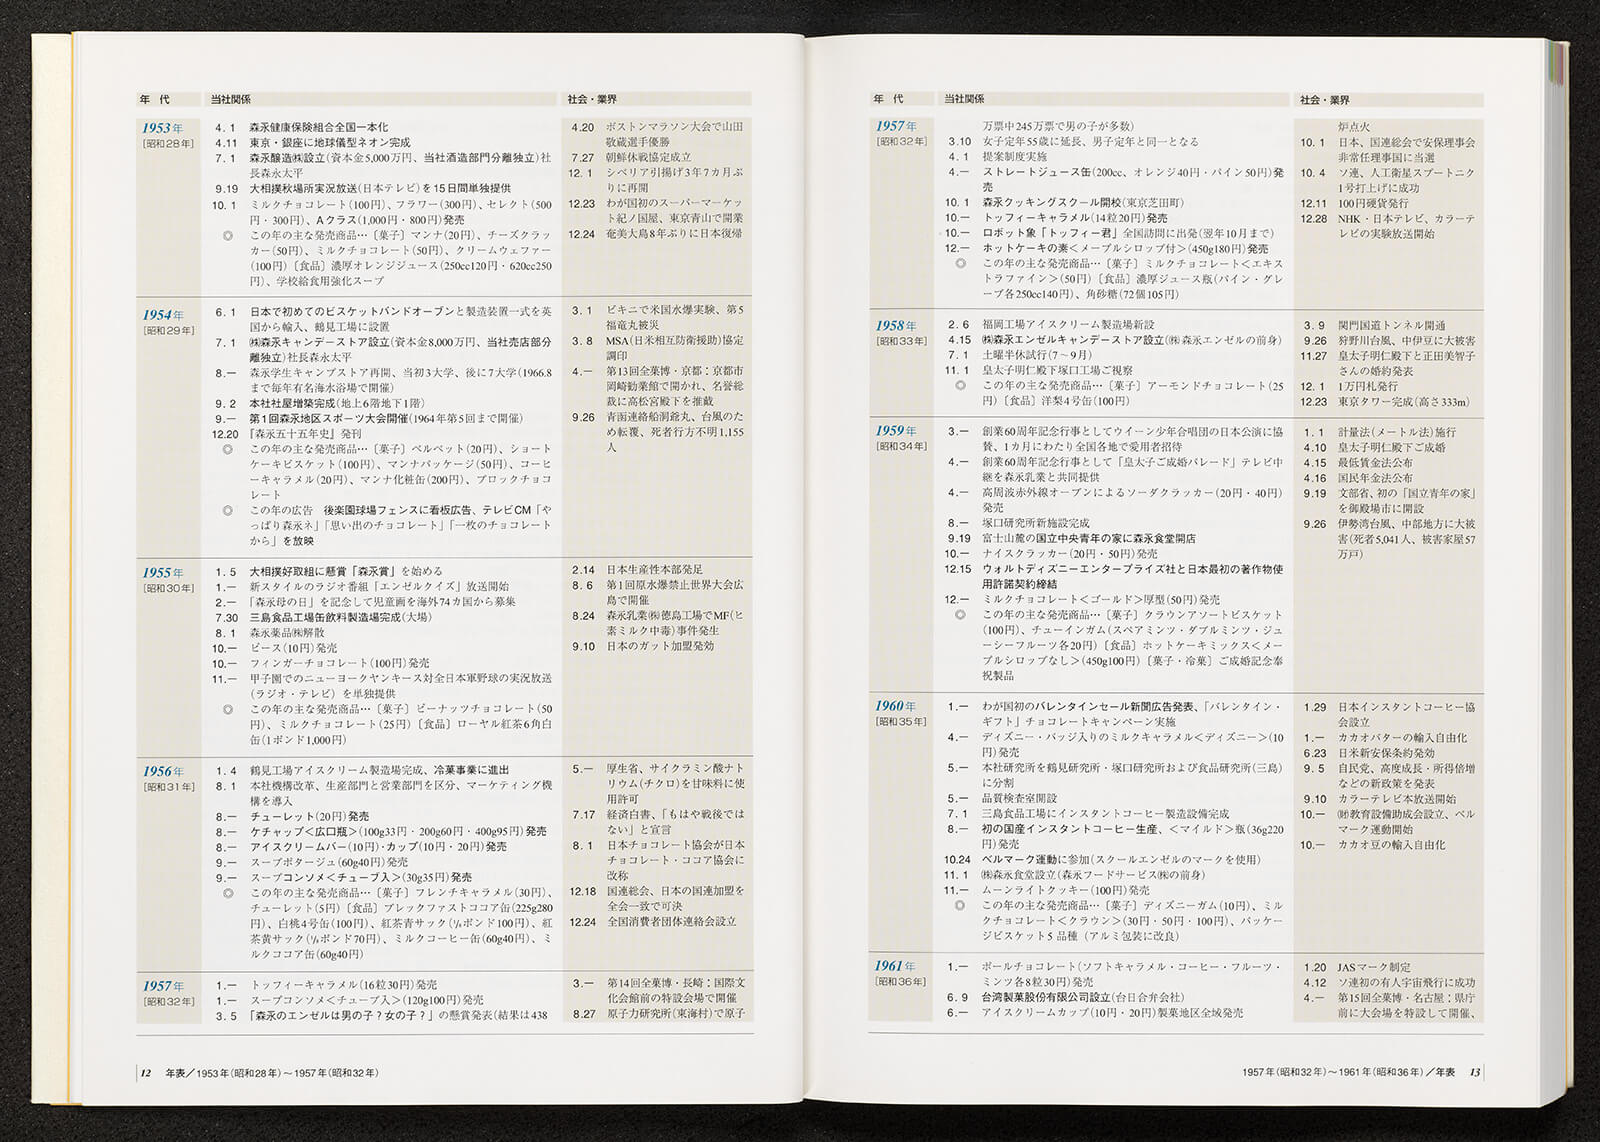This screenshot has width=1600, height=1142.
Task: Select the entry "森永薬品㈱解散"
Action: click(287, 632)
